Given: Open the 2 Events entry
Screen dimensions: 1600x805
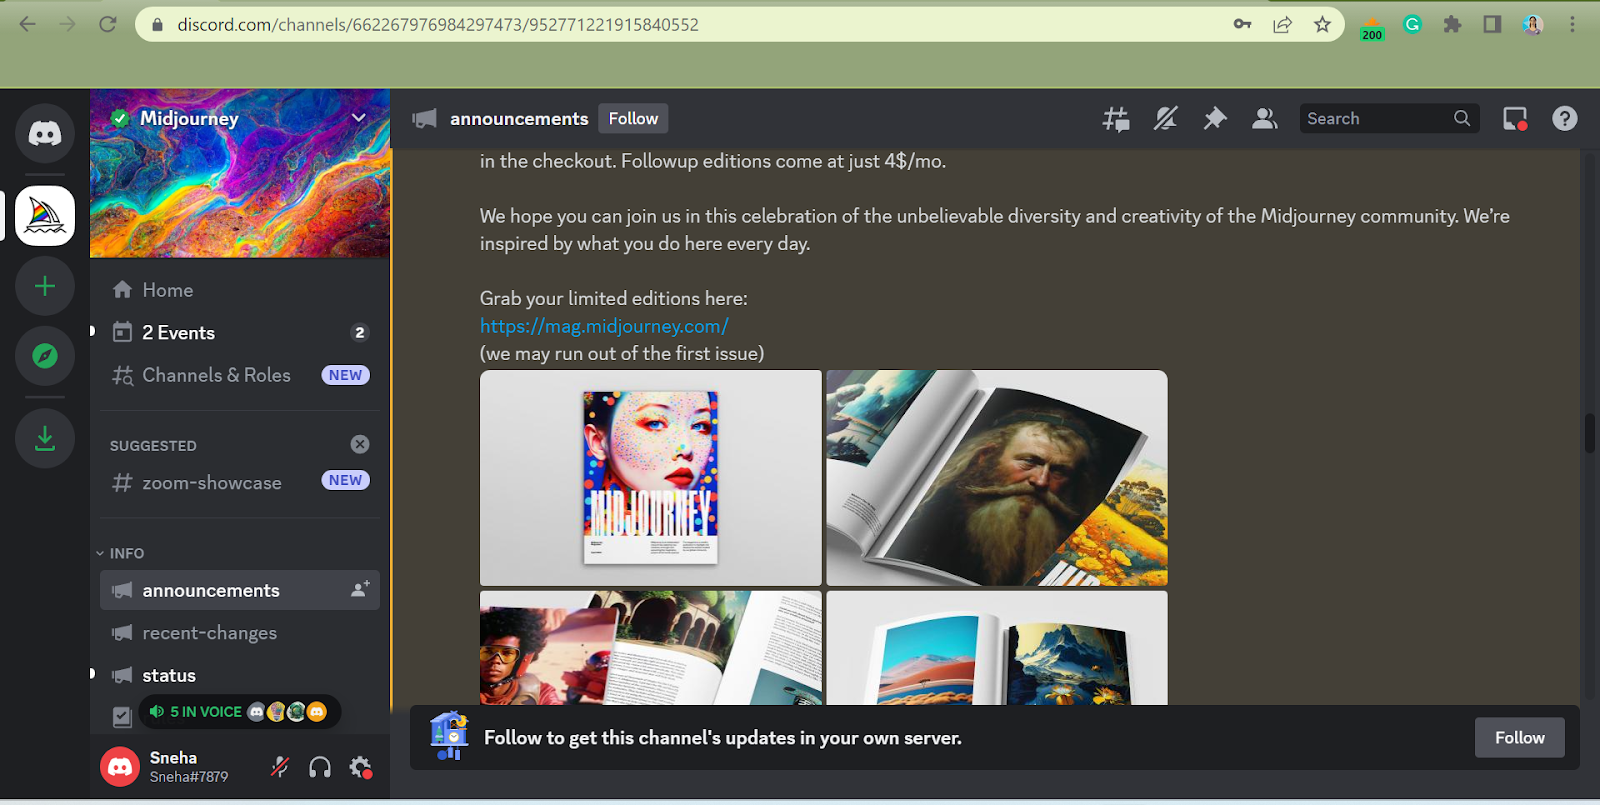Looking at the screenshot, I should (240, 332).
